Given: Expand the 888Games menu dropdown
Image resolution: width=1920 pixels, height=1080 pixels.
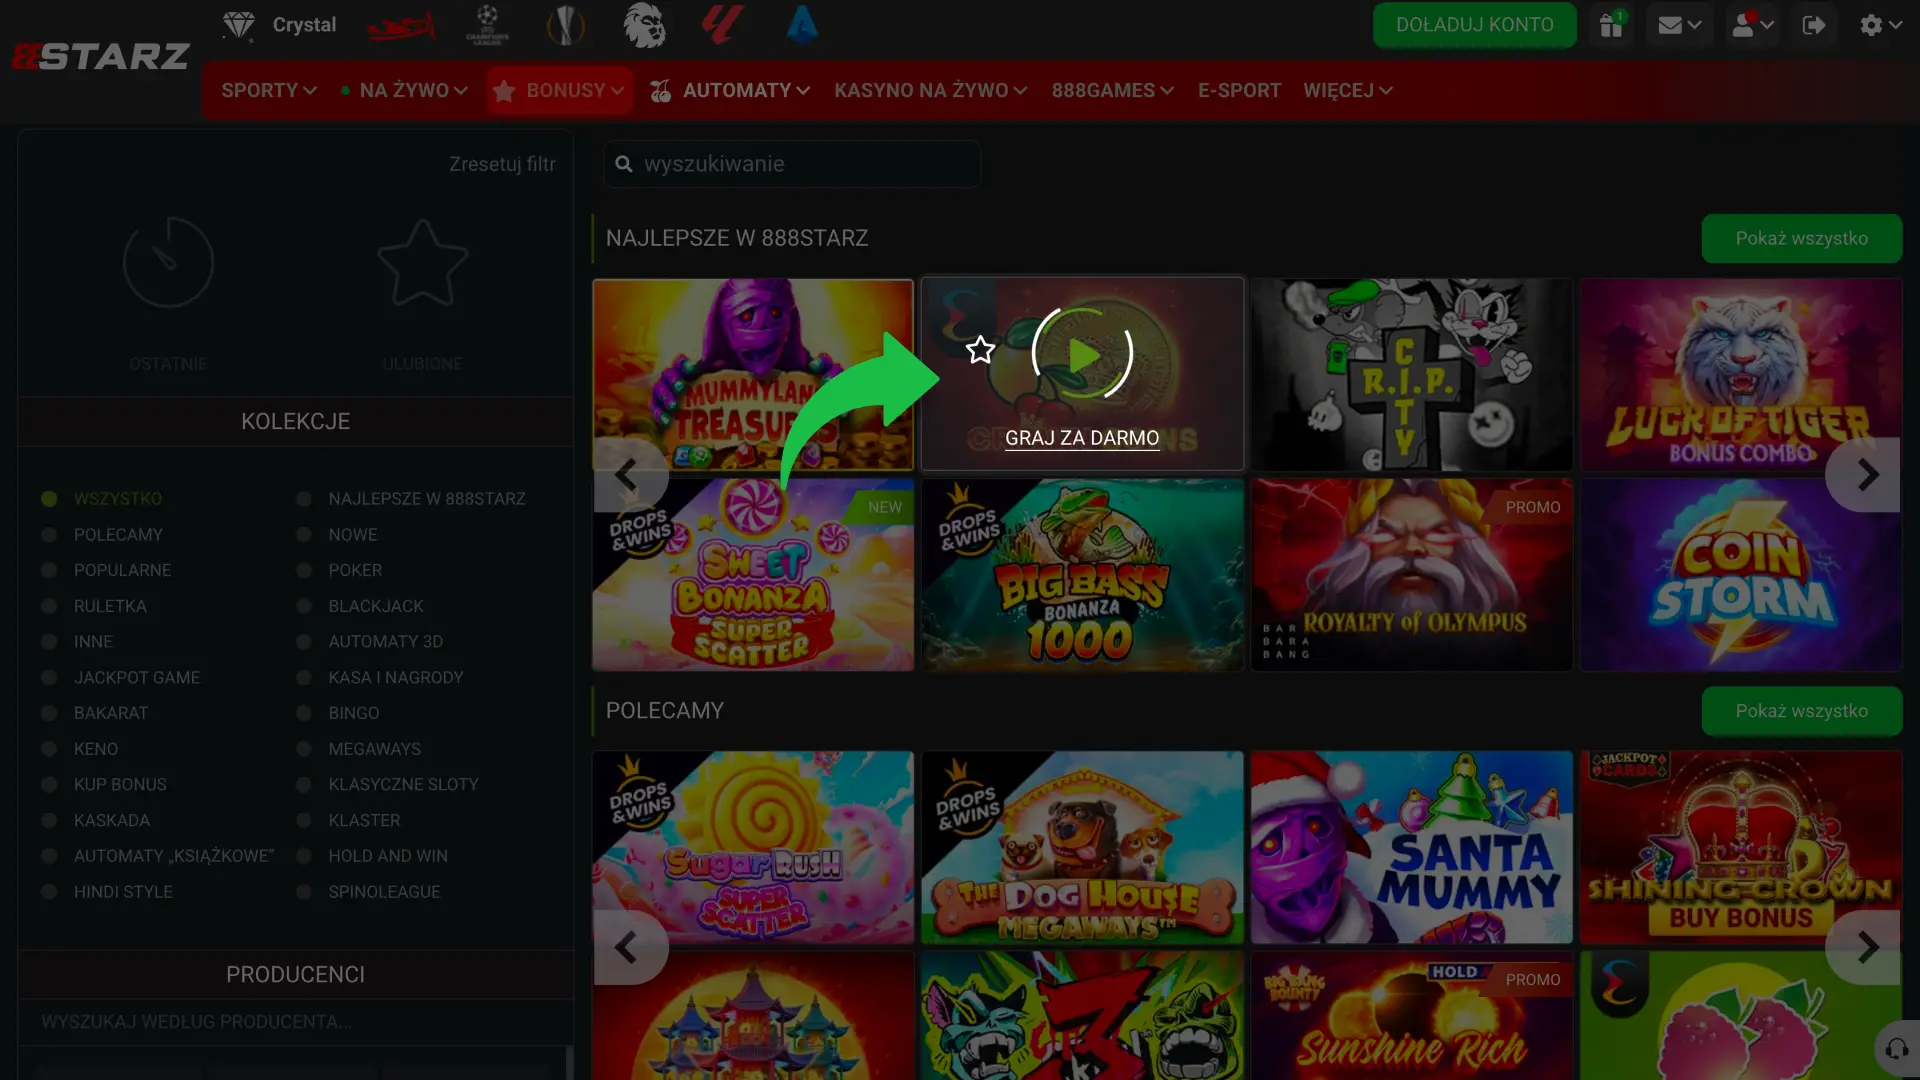Looking at the screenshot, I should pyautogui.click(x=1113, y=90).
